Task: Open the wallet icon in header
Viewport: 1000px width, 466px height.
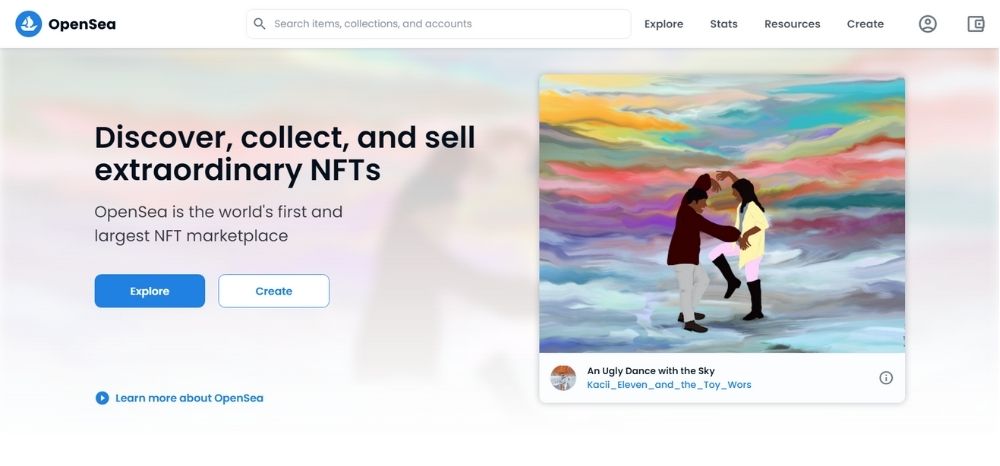Action: tap(976, 24)
